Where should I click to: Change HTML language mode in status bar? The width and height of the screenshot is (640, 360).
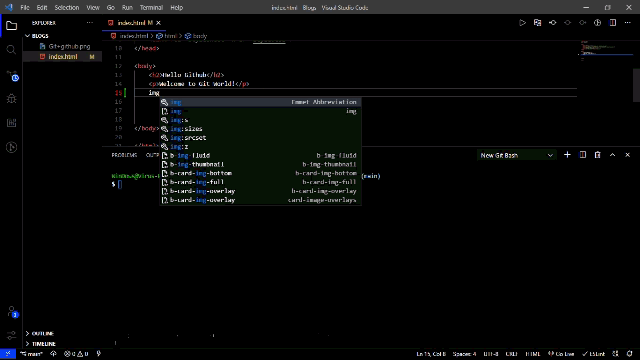(x=533, y=354)
